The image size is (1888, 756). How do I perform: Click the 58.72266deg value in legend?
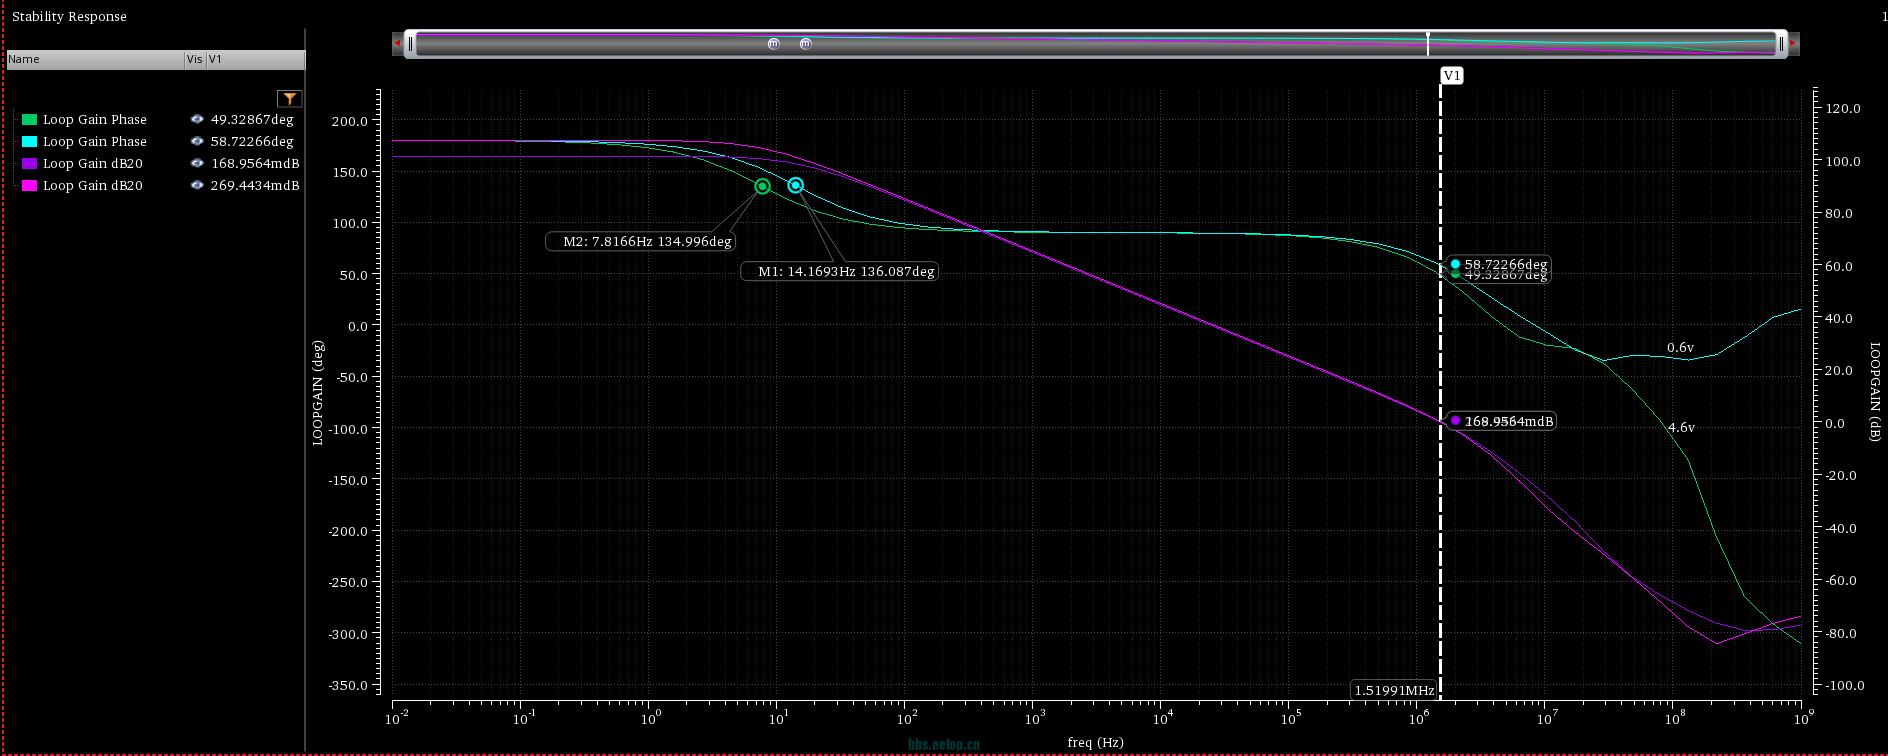[x=252, y=141]
